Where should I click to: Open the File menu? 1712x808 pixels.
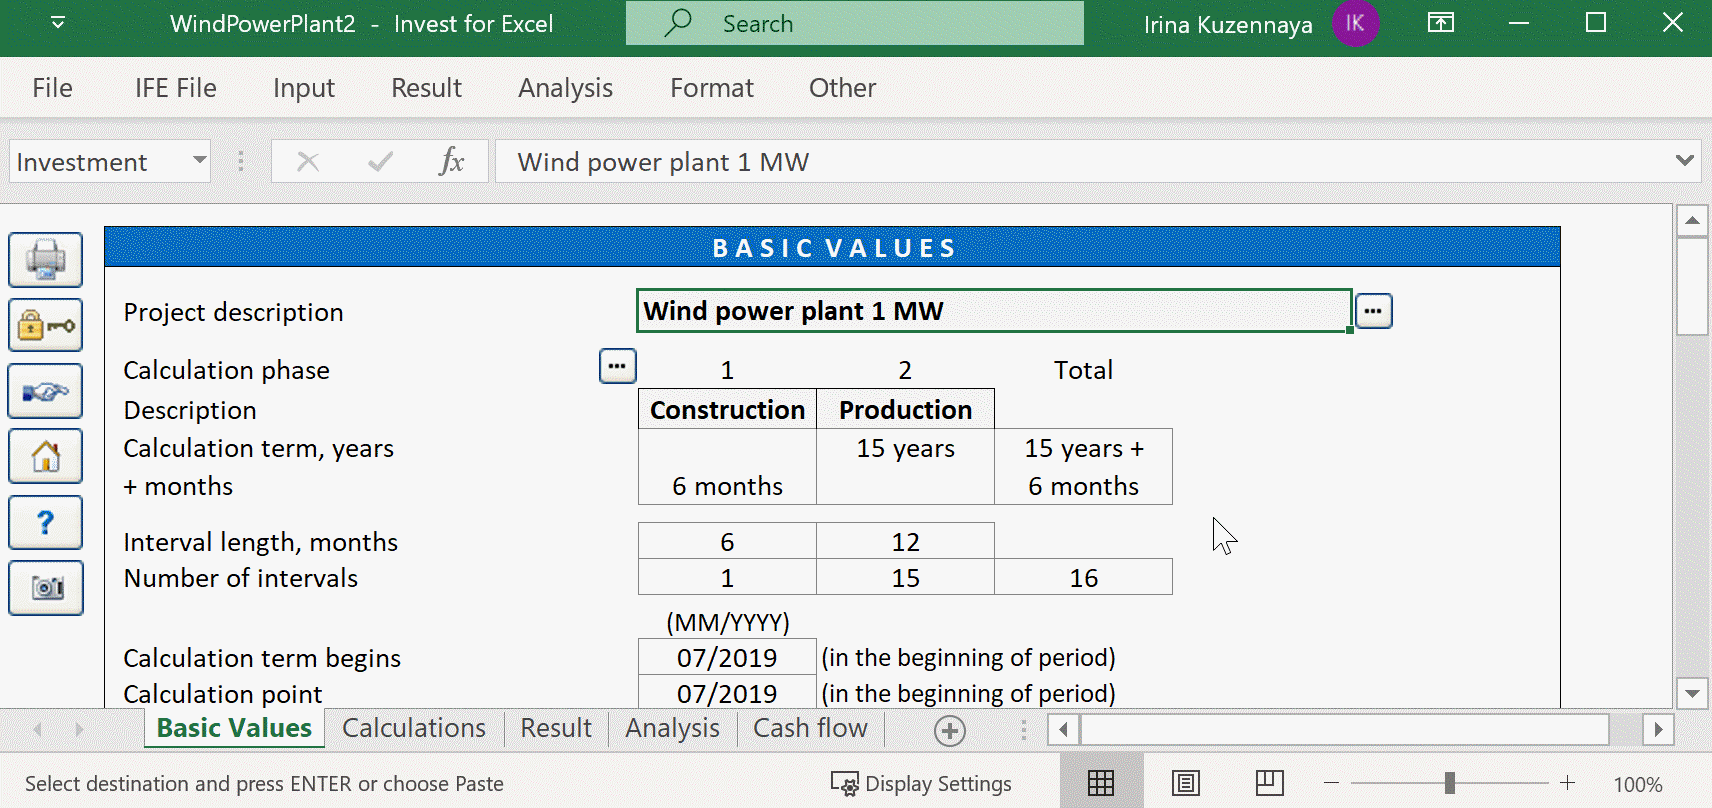tap(52, 88)
